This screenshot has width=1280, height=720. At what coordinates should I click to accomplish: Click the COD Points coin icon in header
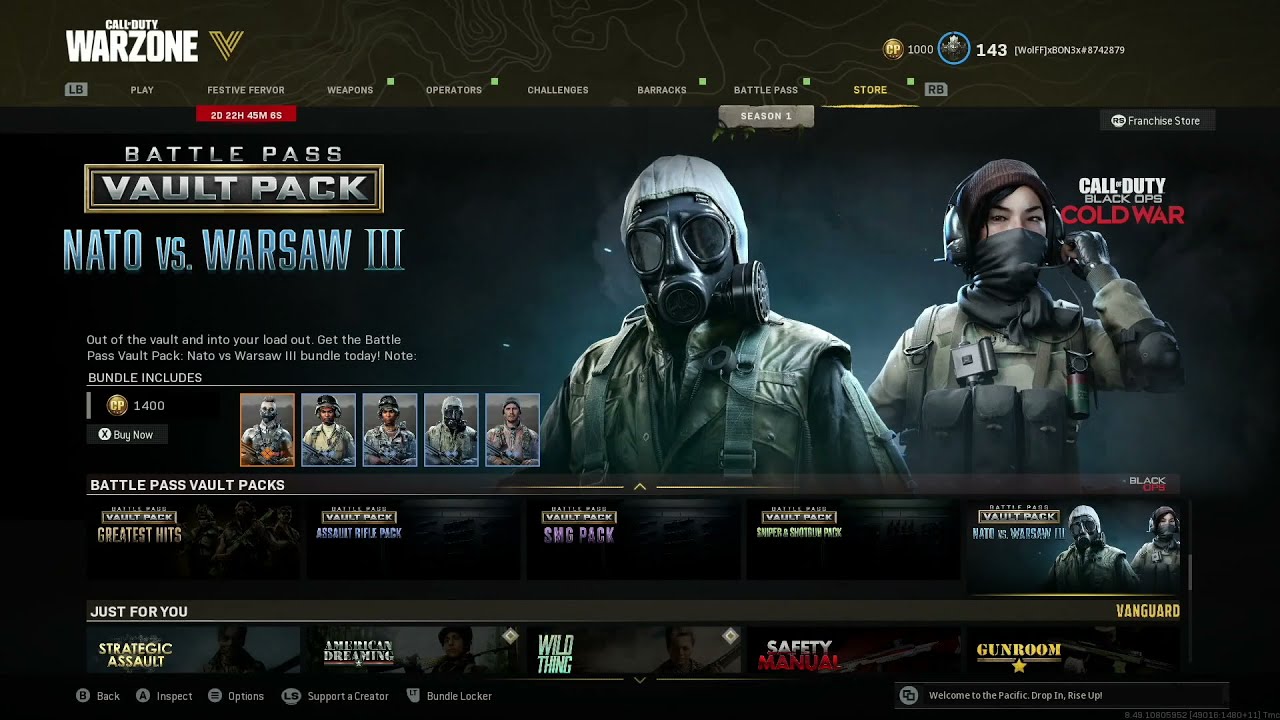(893, 49)
